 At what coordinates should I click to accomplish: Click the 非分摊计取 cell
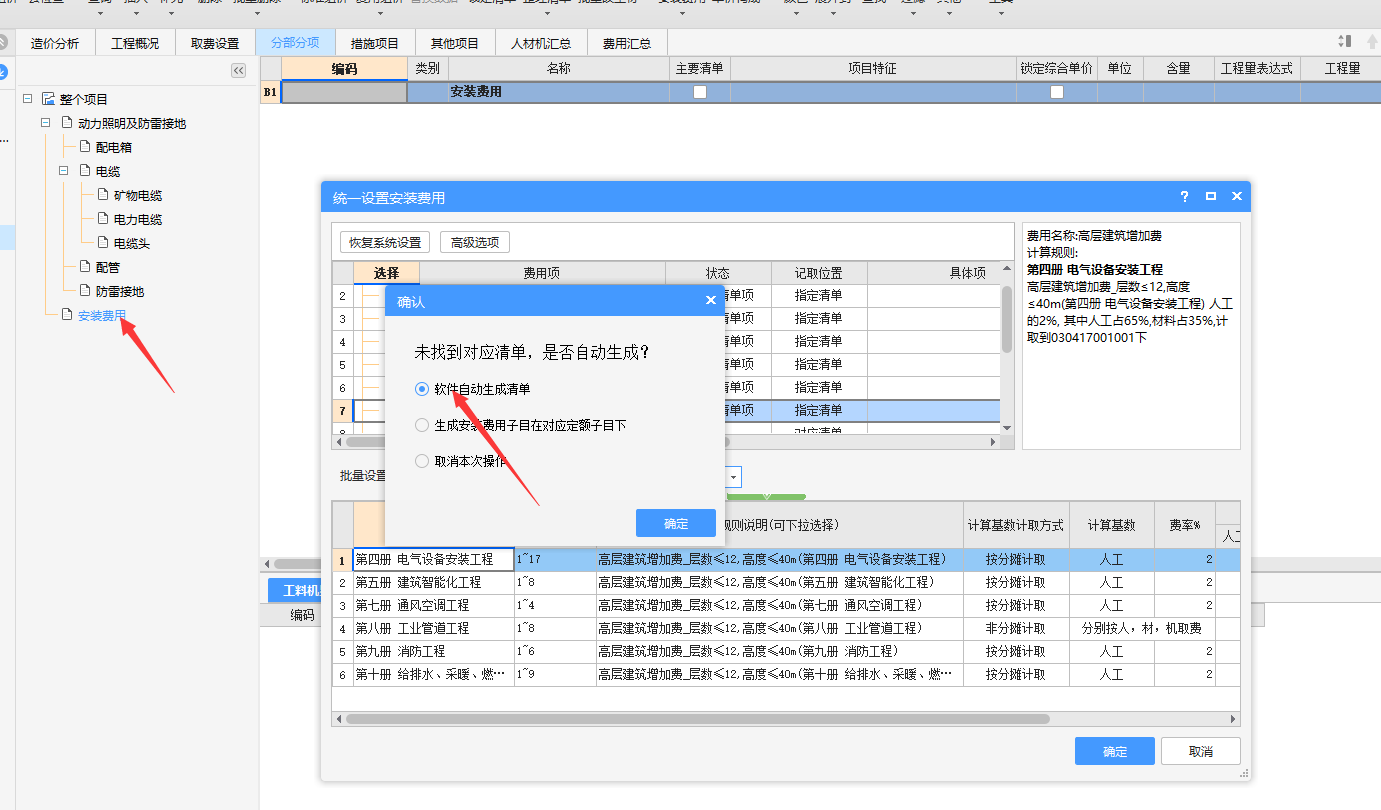[x=1016, y=628]
